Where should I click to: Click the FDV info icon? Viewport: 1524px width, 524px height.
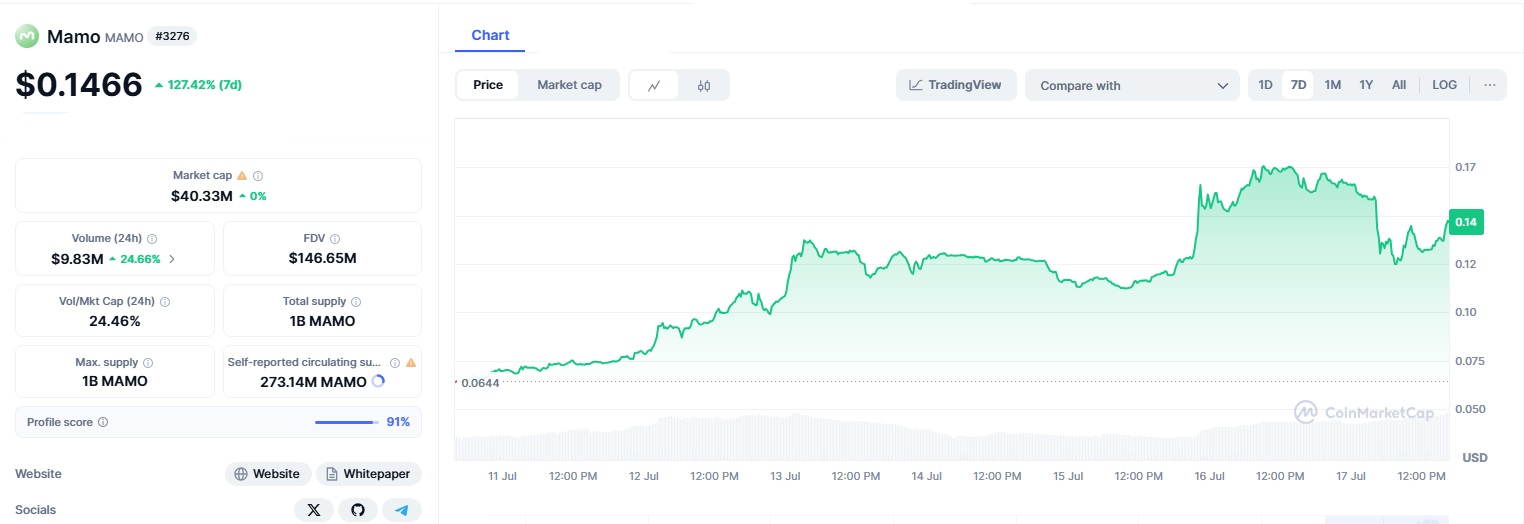tap(335, 239)
